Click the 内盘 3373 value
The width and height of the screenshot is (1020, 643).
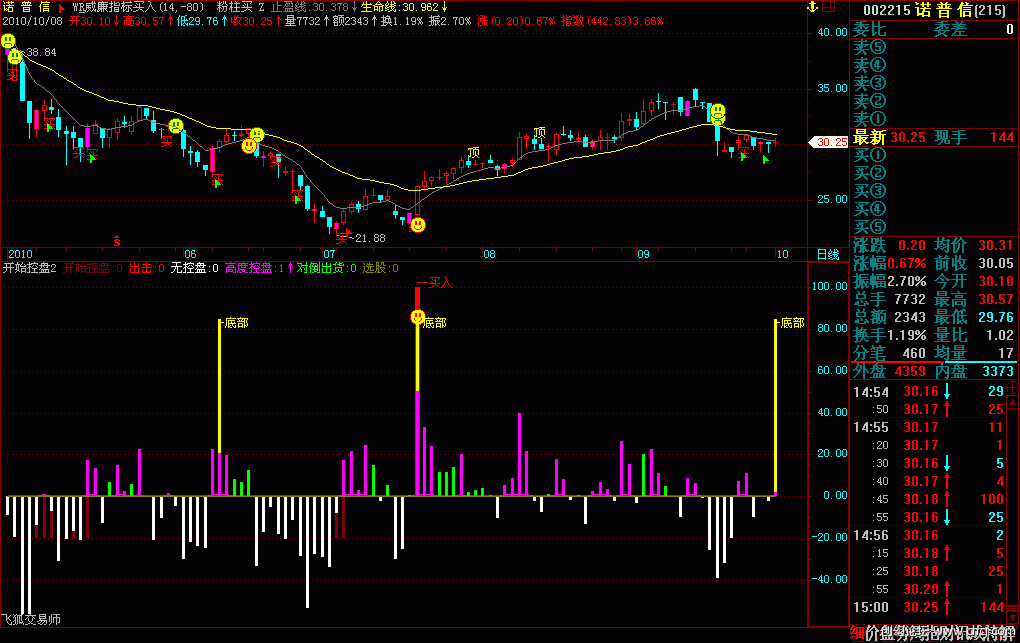pyautogui.click(x=998, y=371)
